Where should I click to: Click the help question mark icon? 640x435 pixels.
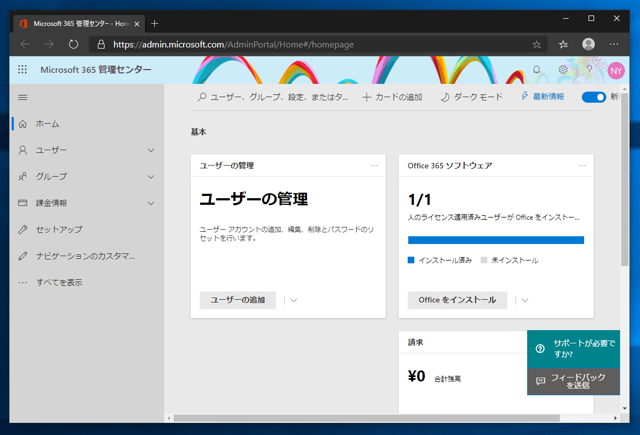pos(589,70)
